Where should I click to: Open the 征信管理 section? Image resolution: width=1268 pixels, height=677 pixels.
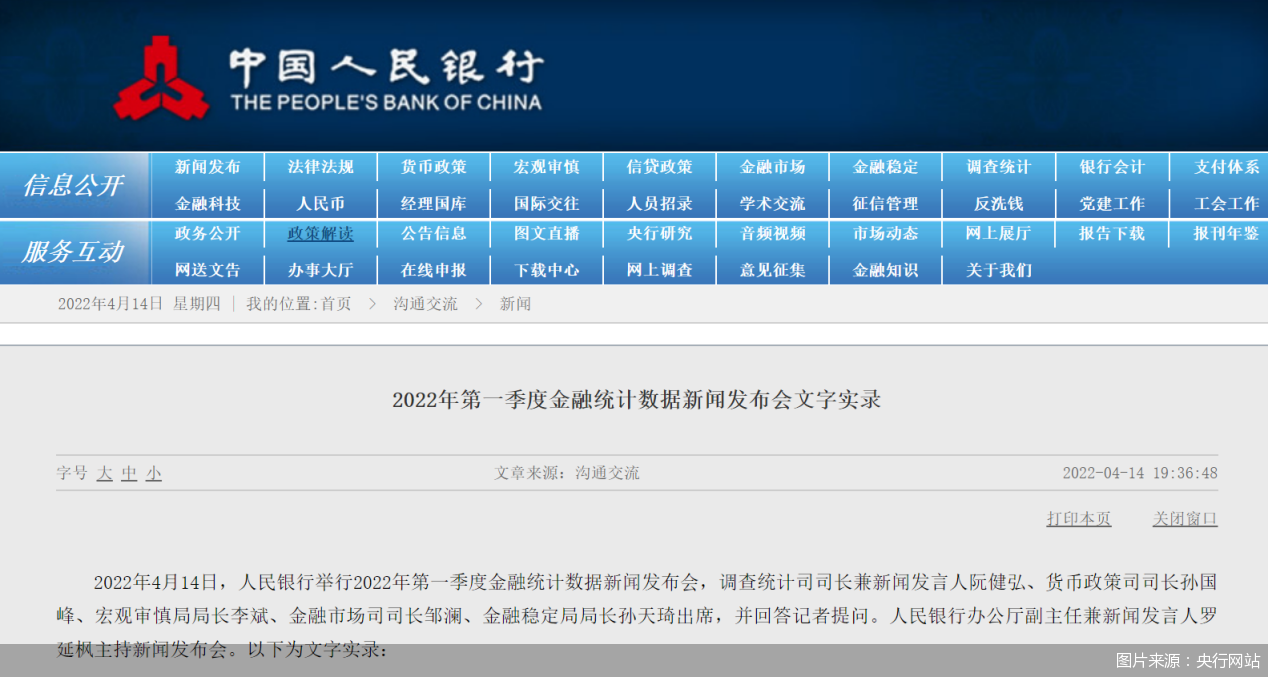pos(885,203)
